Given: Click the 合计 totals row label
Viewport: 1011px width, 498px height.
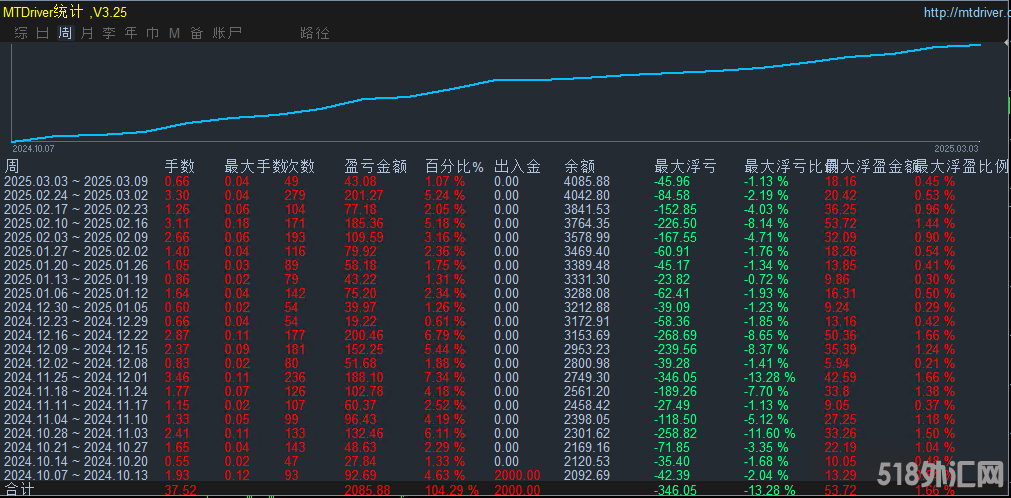Looking at the screenshot, I should (18, 490).
